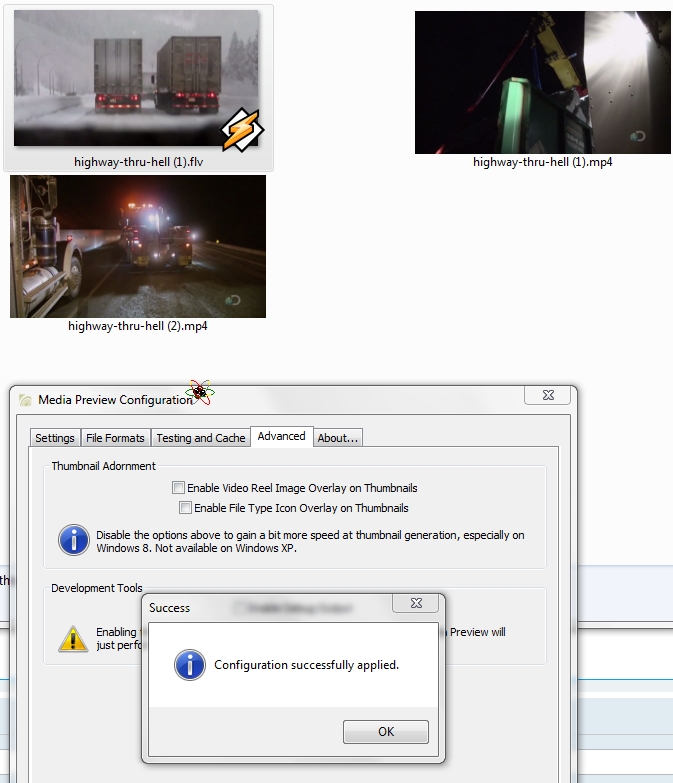Screen dimensions: 673x783
Task: Click the blue info icon under Thumbnail Adornment
Action: (74, 540)
